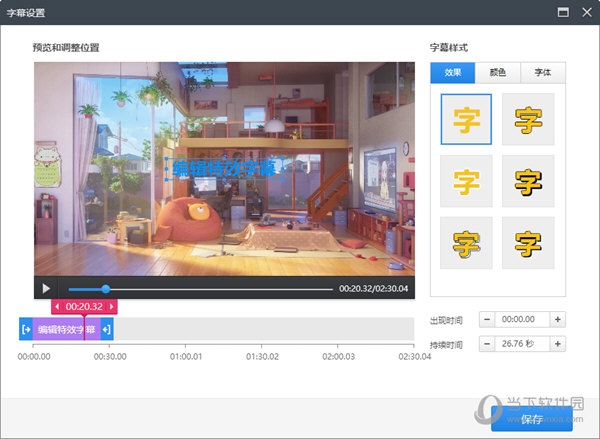Click the subtitle clip start handle
This screenshot has height=439, width=600.
26,329
